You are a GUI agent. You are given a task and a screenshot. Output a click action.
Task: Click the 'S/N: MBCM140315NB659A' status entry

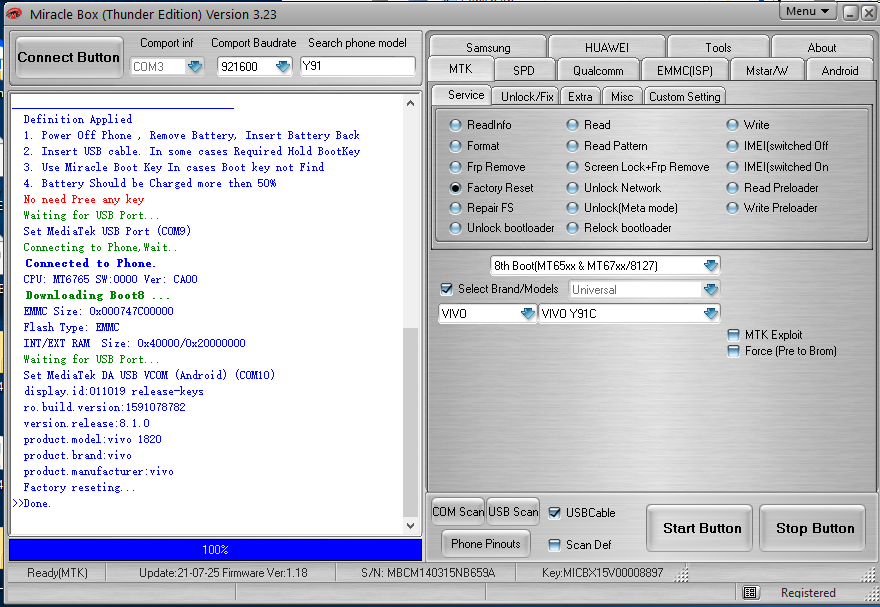[428, 573]
